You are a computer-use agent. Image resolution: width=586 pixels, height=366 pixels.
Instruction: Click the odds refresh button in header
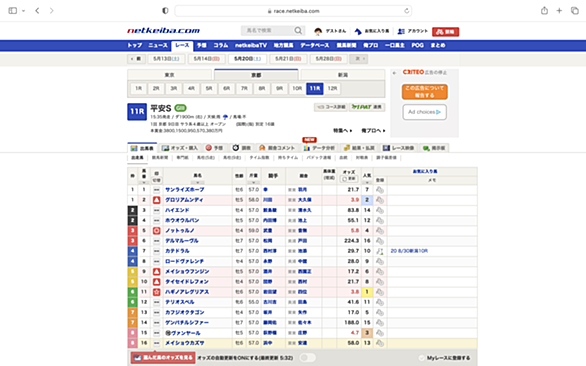(349, 179)
